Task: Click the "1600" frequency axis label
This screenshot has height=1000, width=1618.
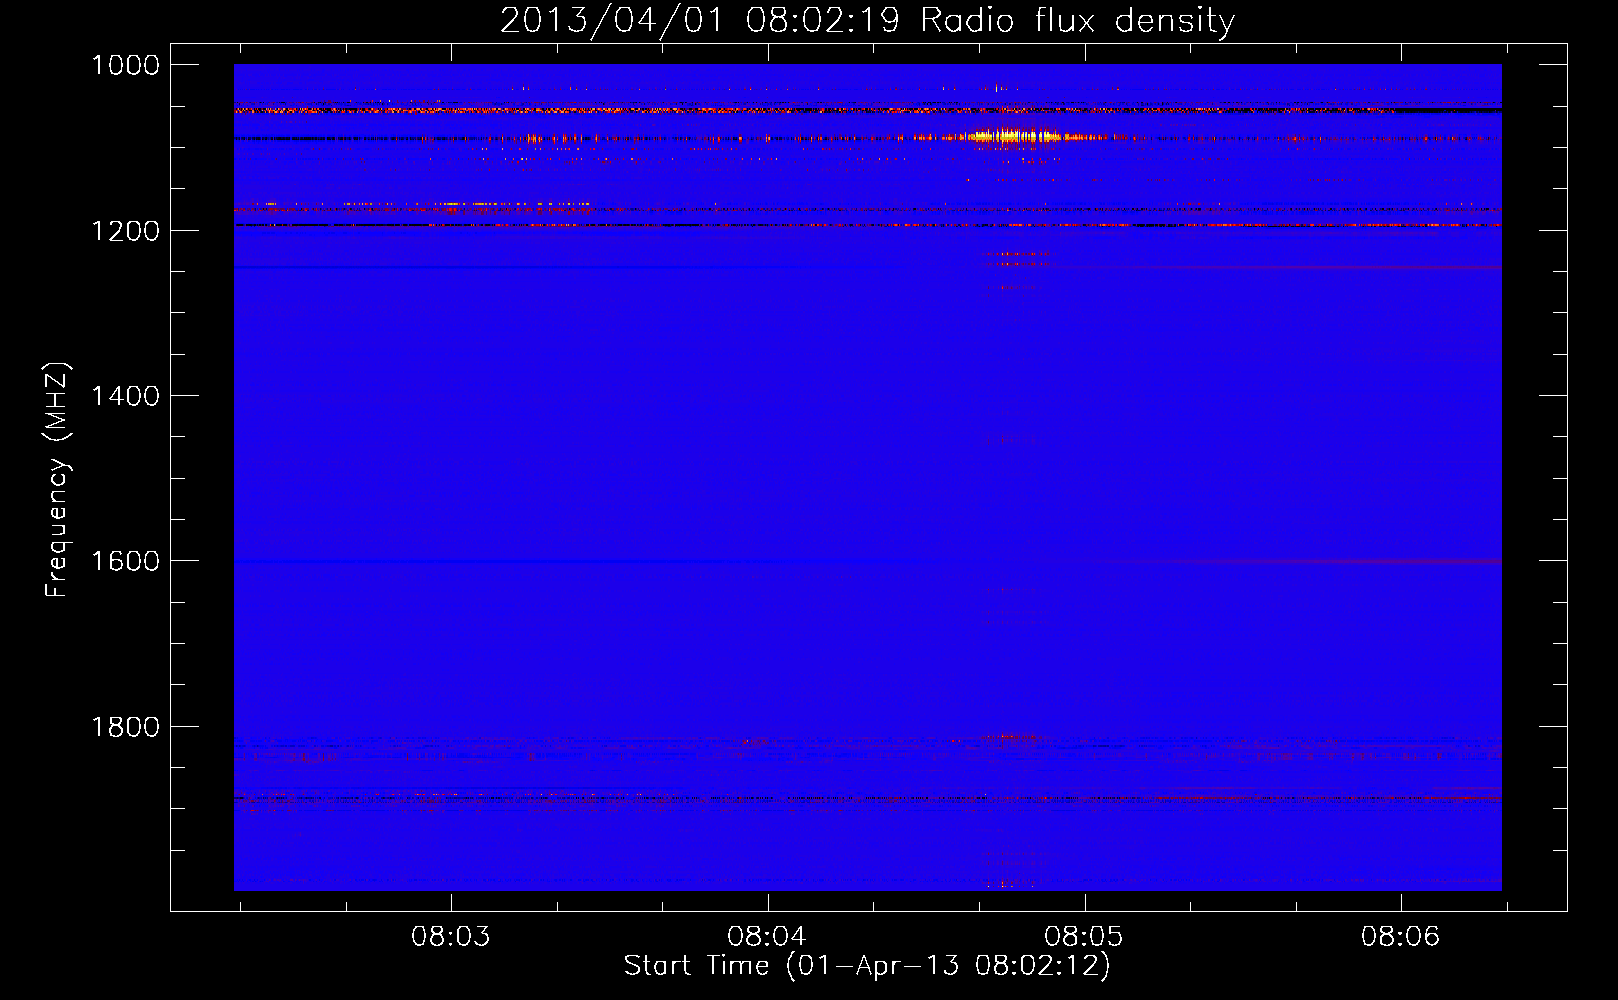Action: point(126,561)
